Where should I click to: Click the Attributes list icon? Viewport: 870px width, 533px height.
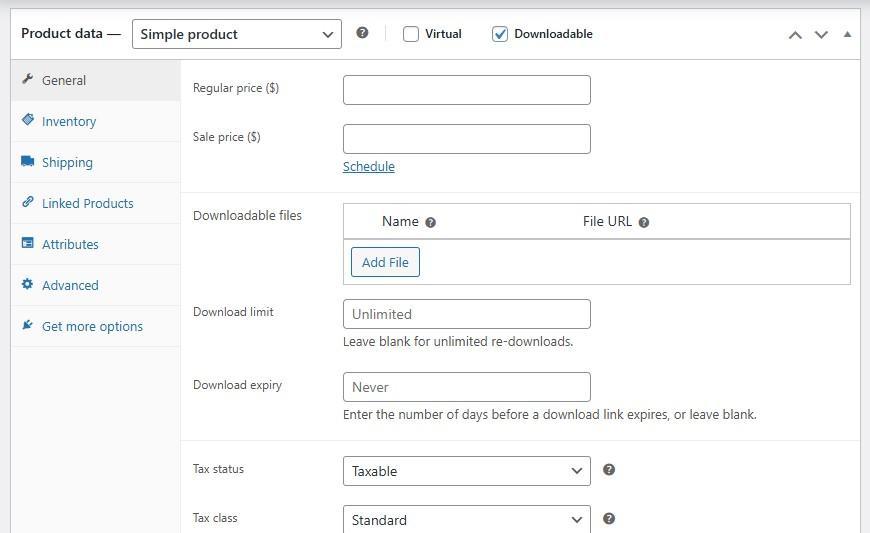pyautogui.click(x=28, y=243)
